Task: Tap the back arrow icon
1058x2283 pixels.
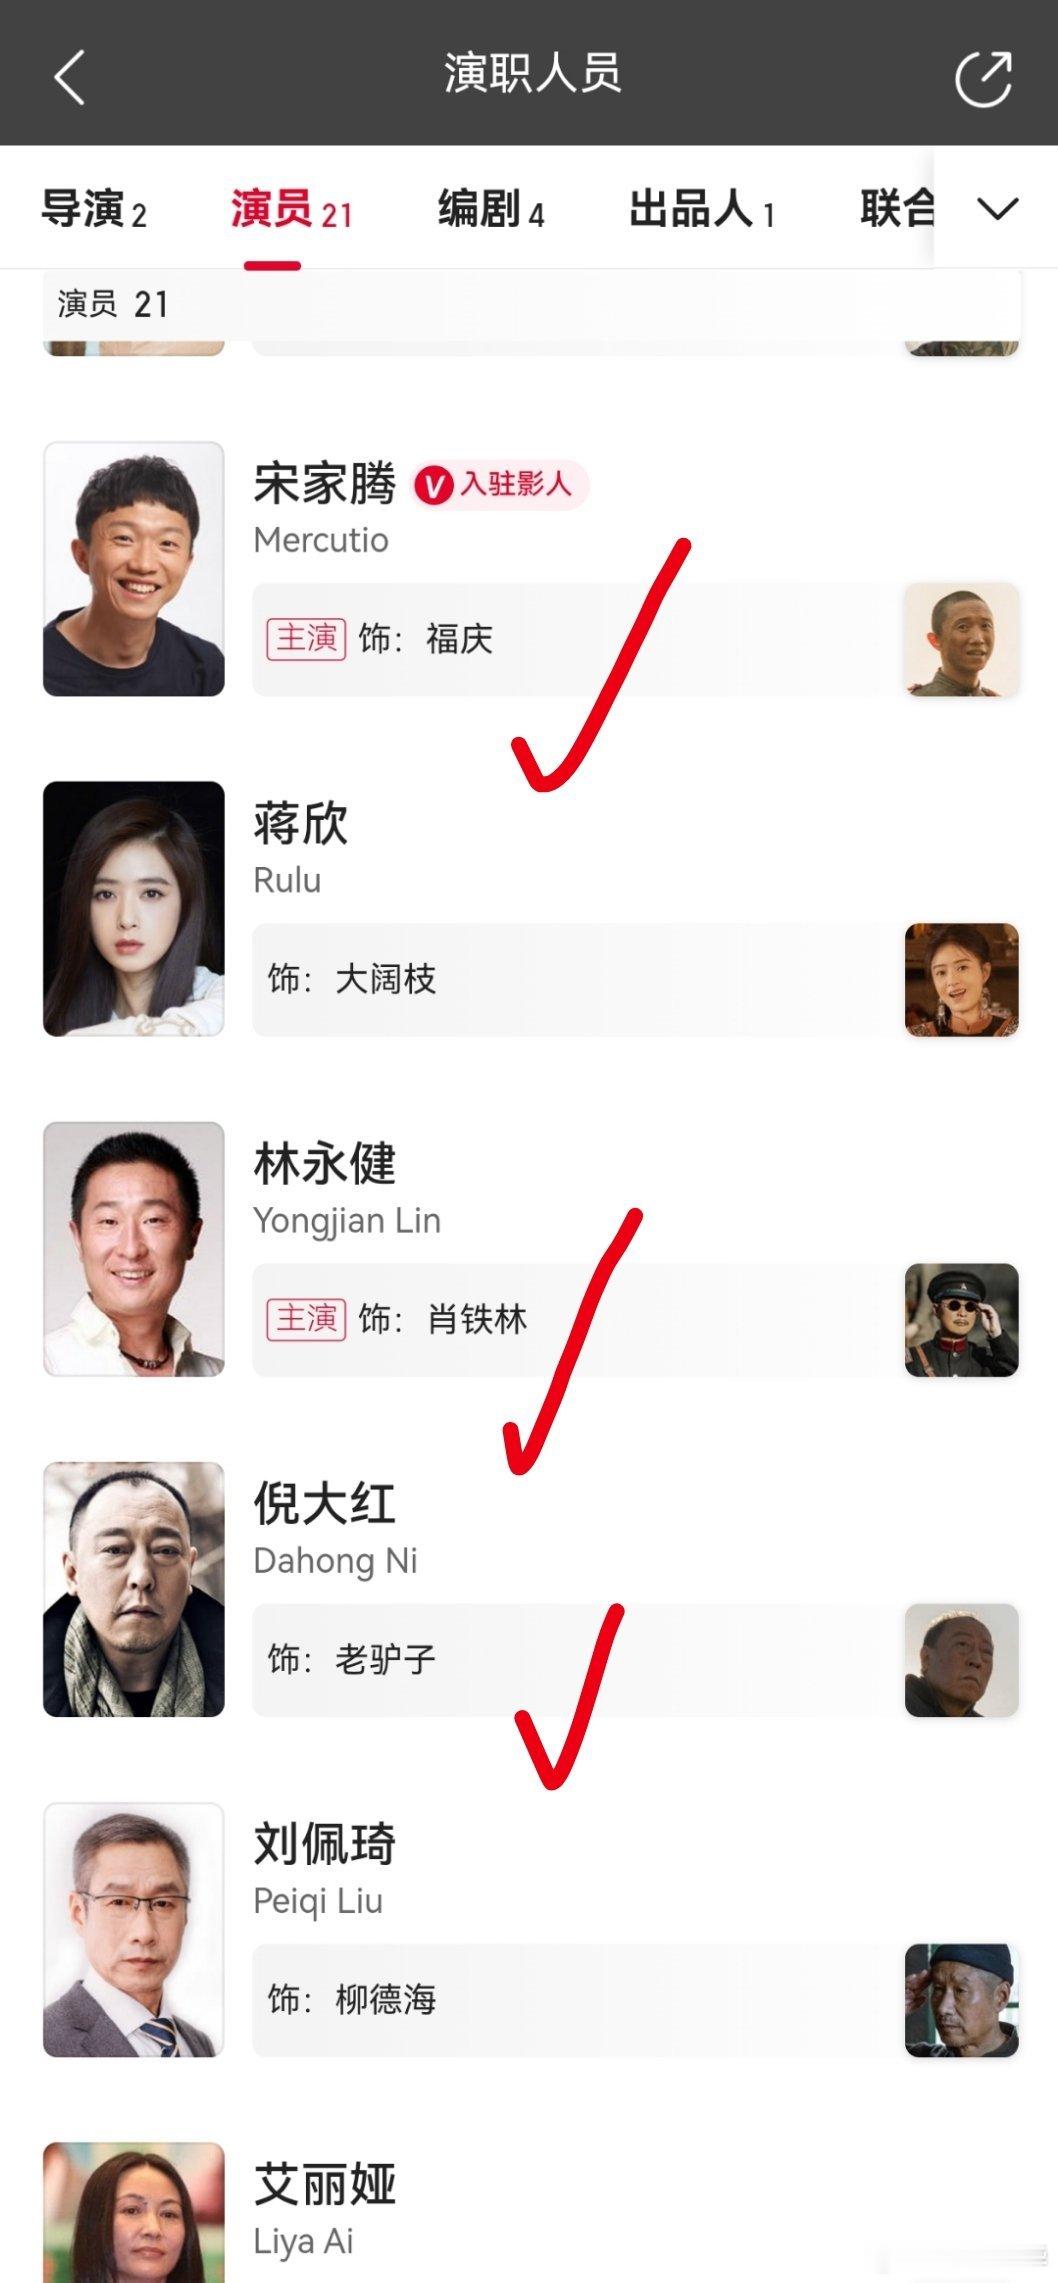Action: click(x=69, y=77)
